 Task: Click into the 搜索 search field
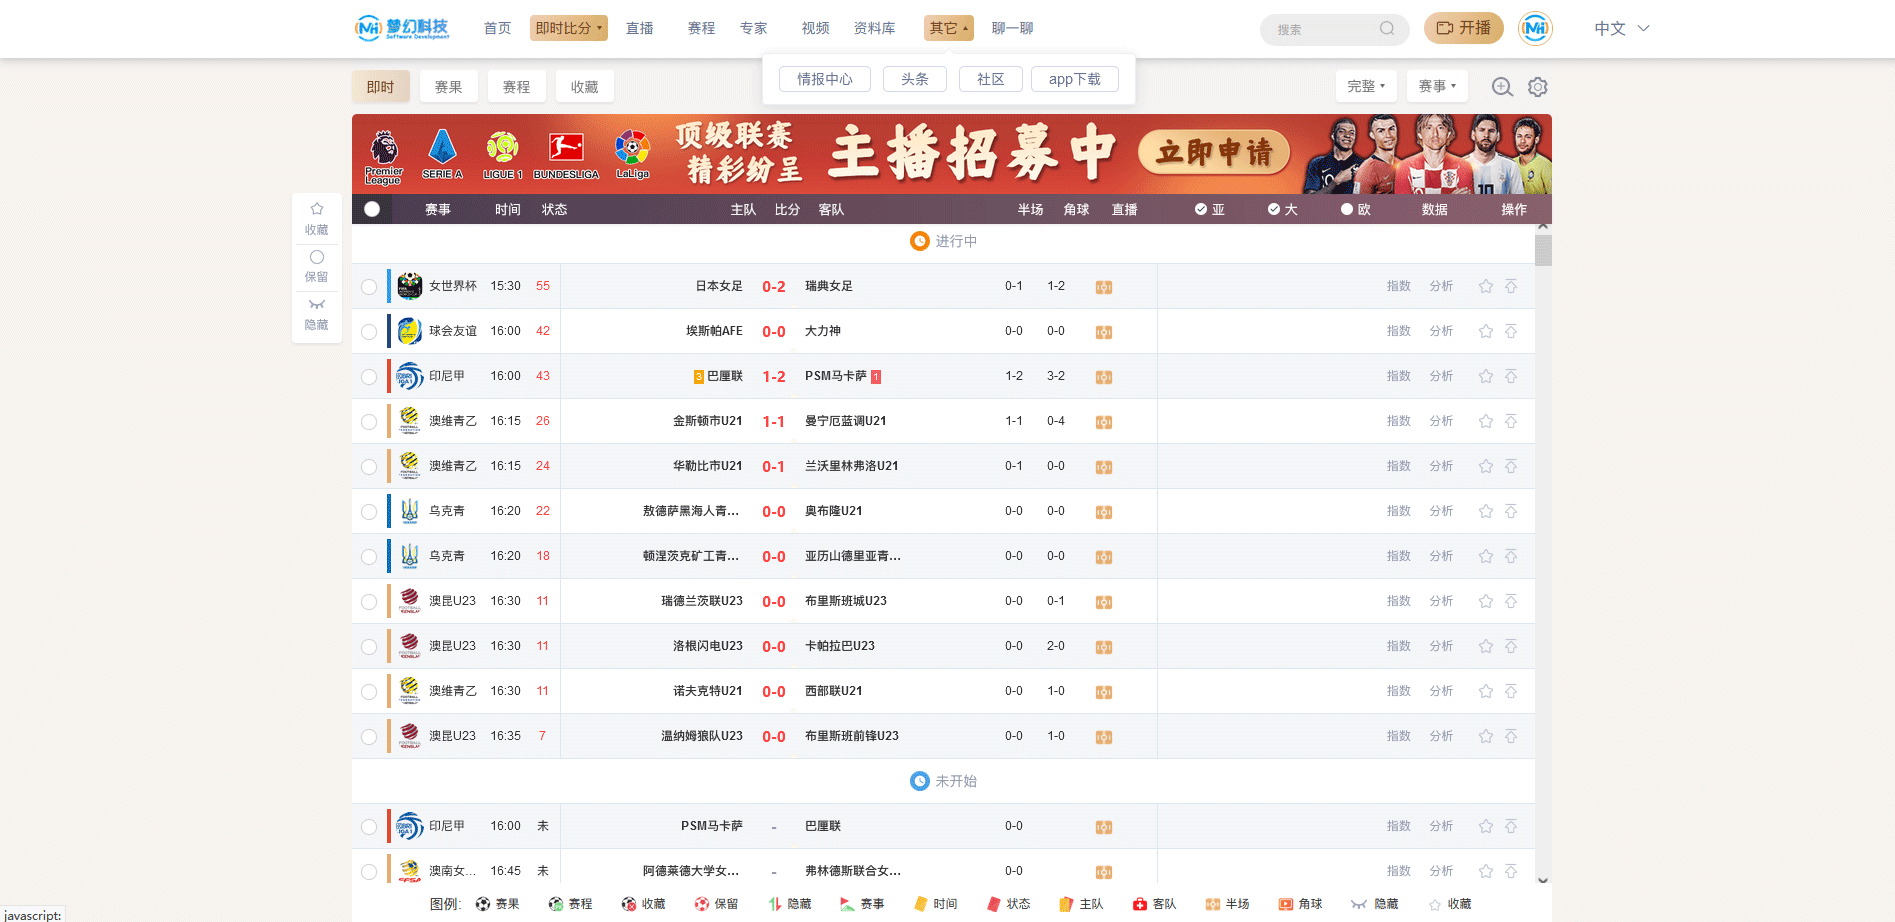(1322, 30)
